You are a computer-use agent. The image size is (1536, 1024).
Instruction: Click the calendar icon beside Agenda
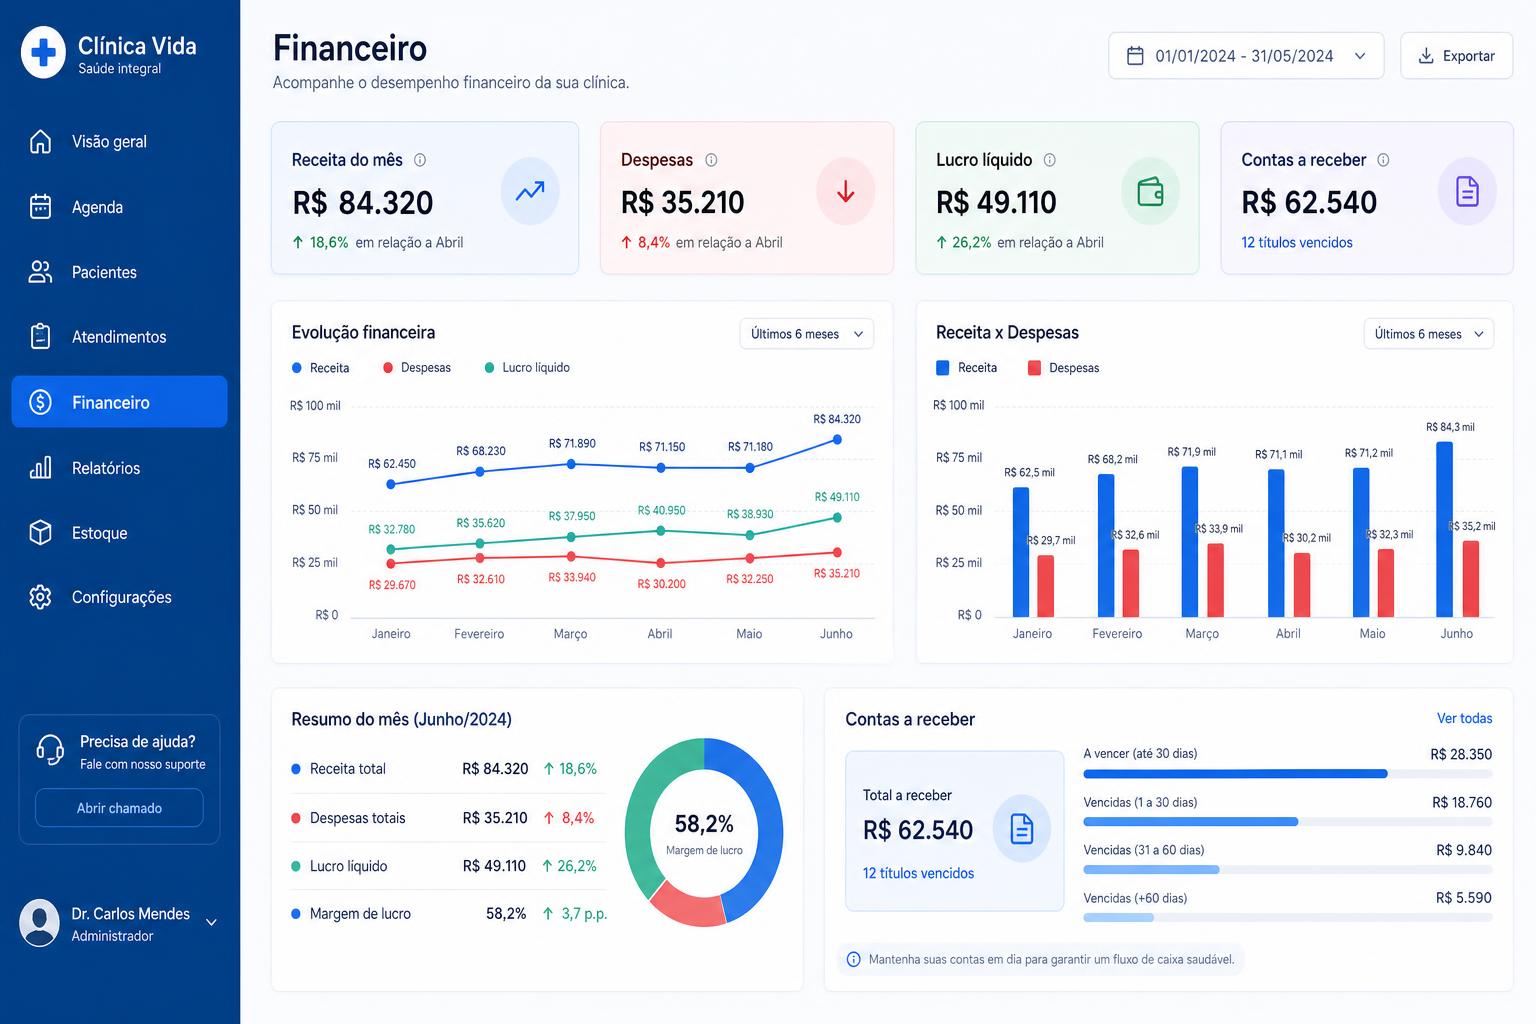pos(40,207)
